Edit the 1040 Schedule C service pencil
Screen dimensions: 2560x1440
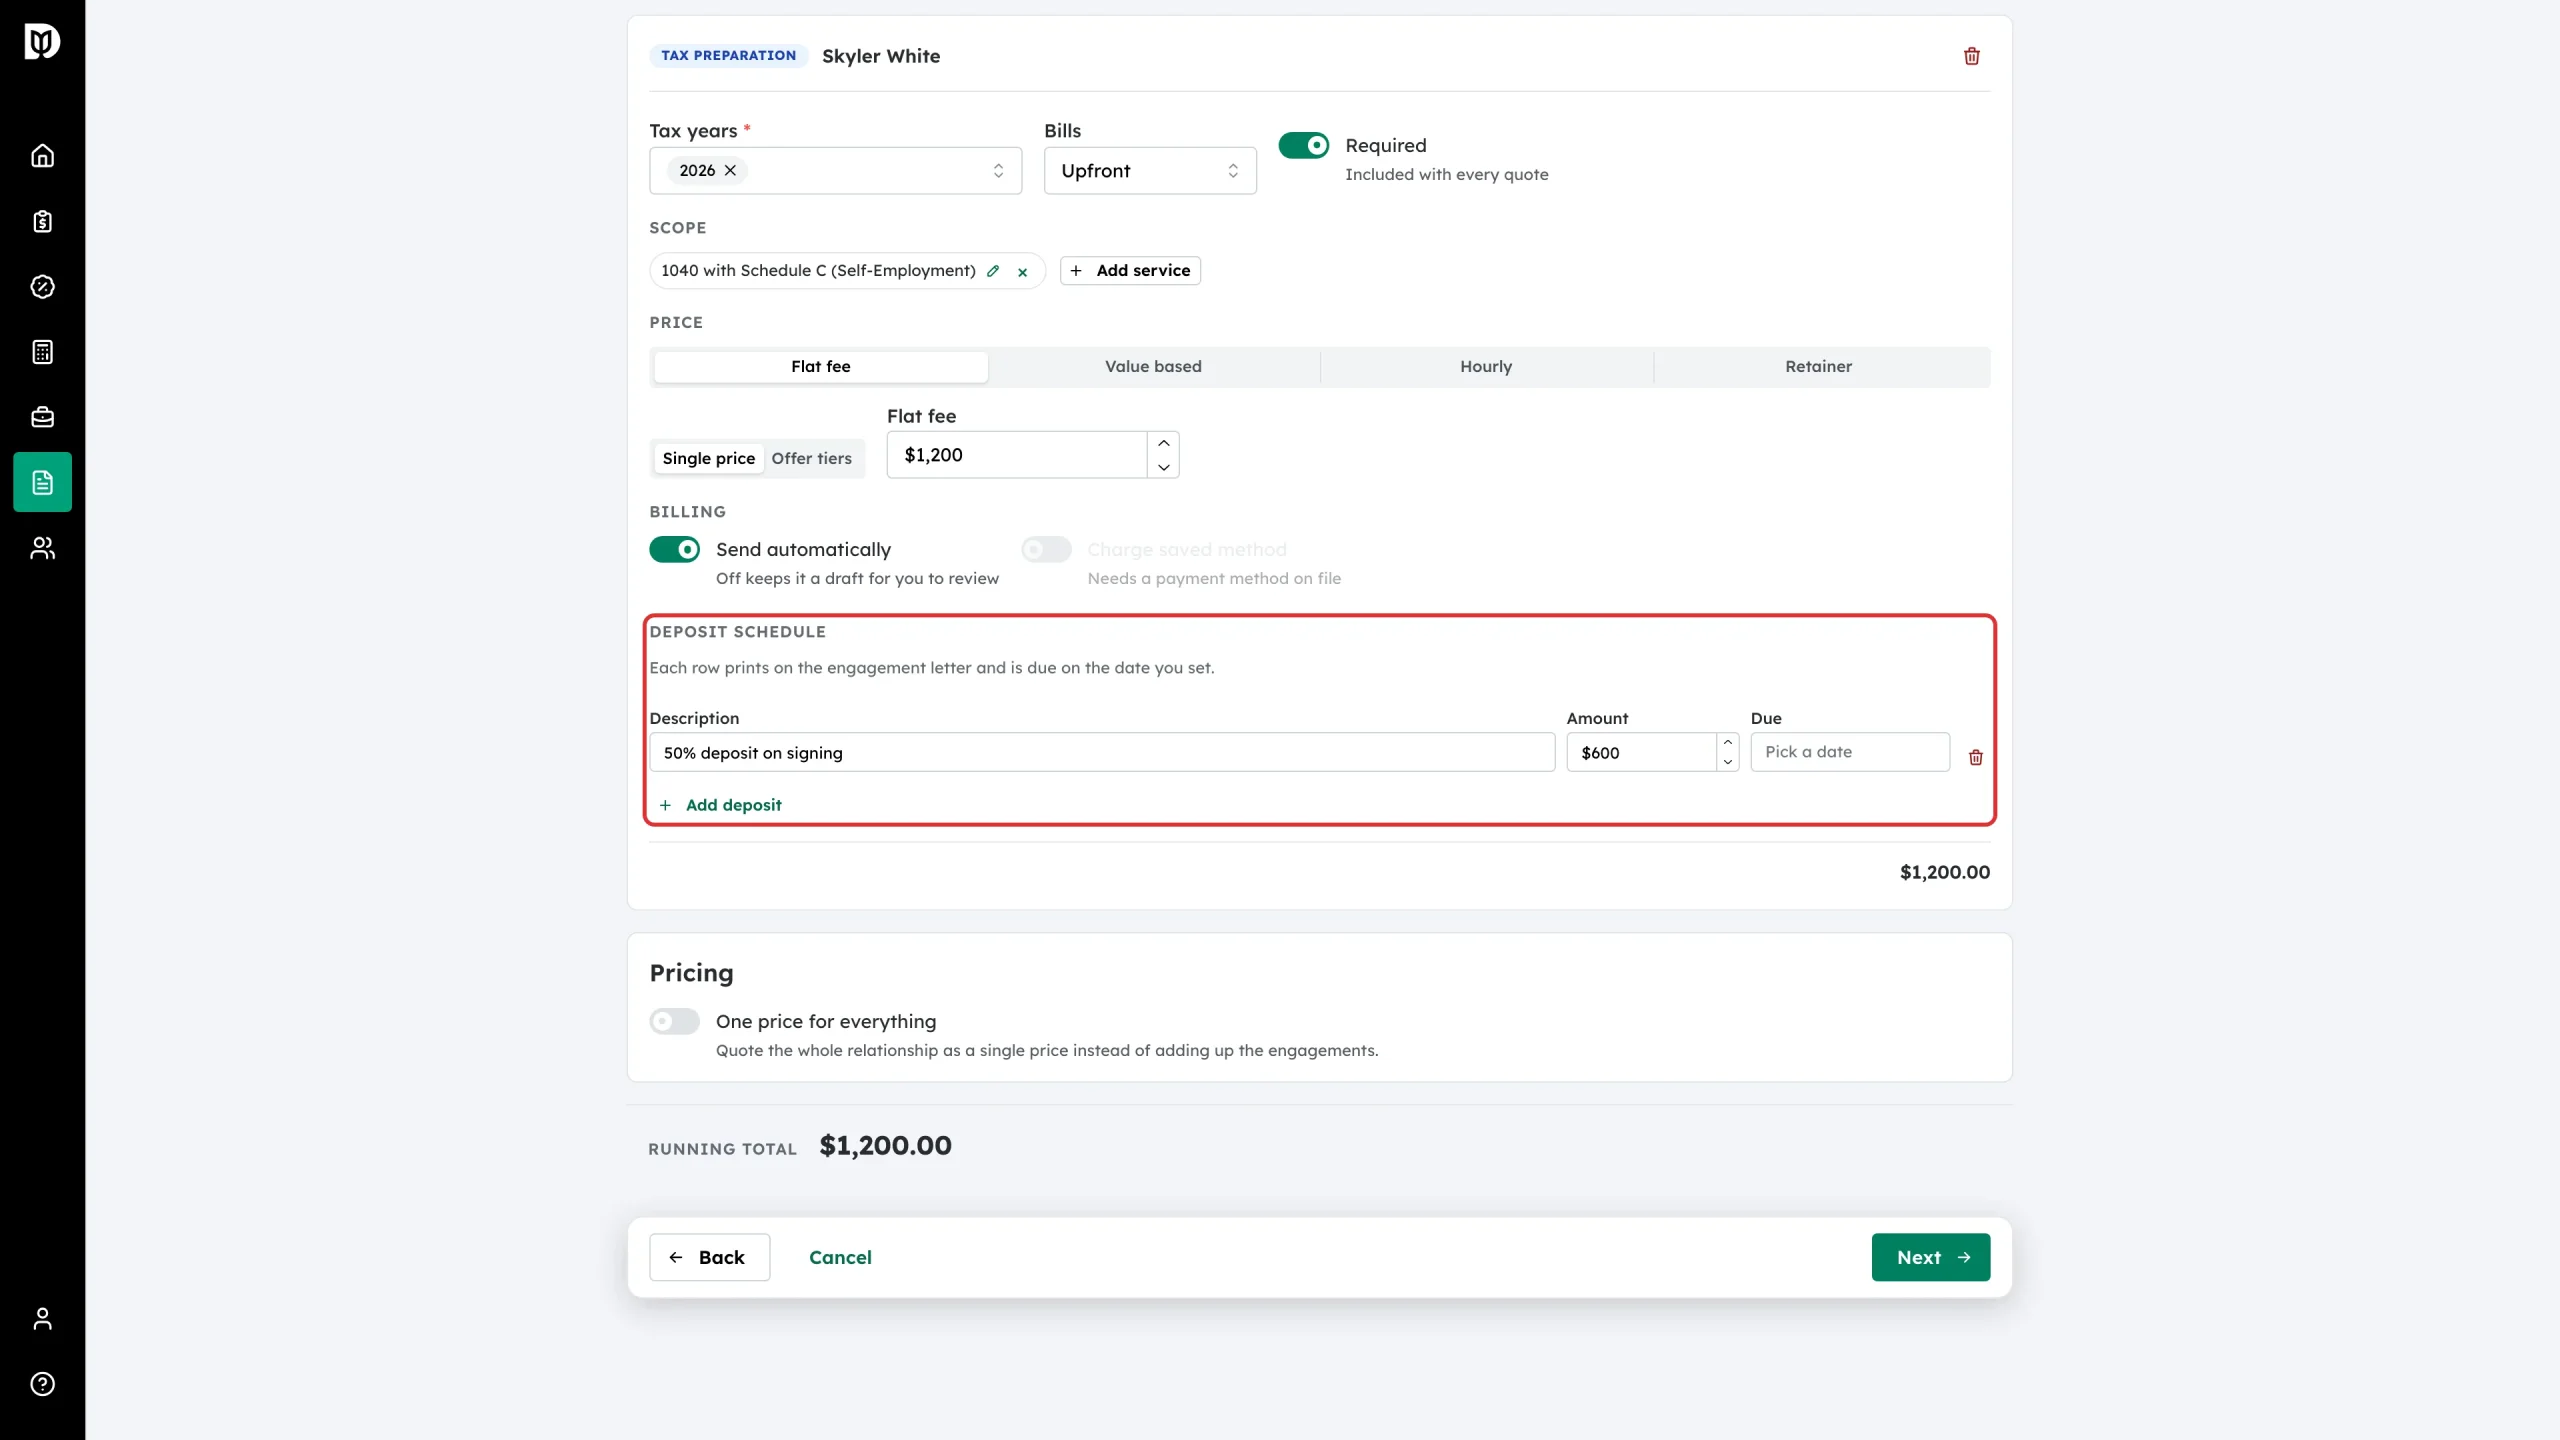993,271
